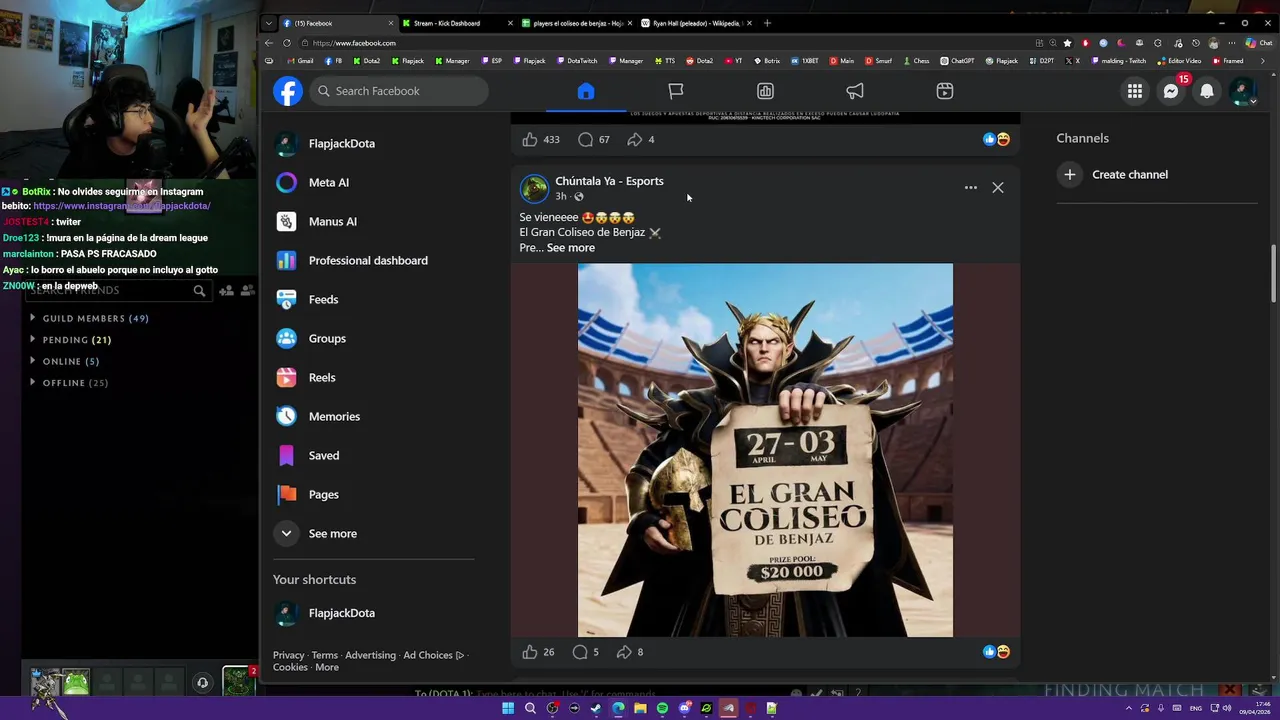Open the Windows Start button
The height and width of the screenshot is (720, 1280).
(x=508, y=708)
